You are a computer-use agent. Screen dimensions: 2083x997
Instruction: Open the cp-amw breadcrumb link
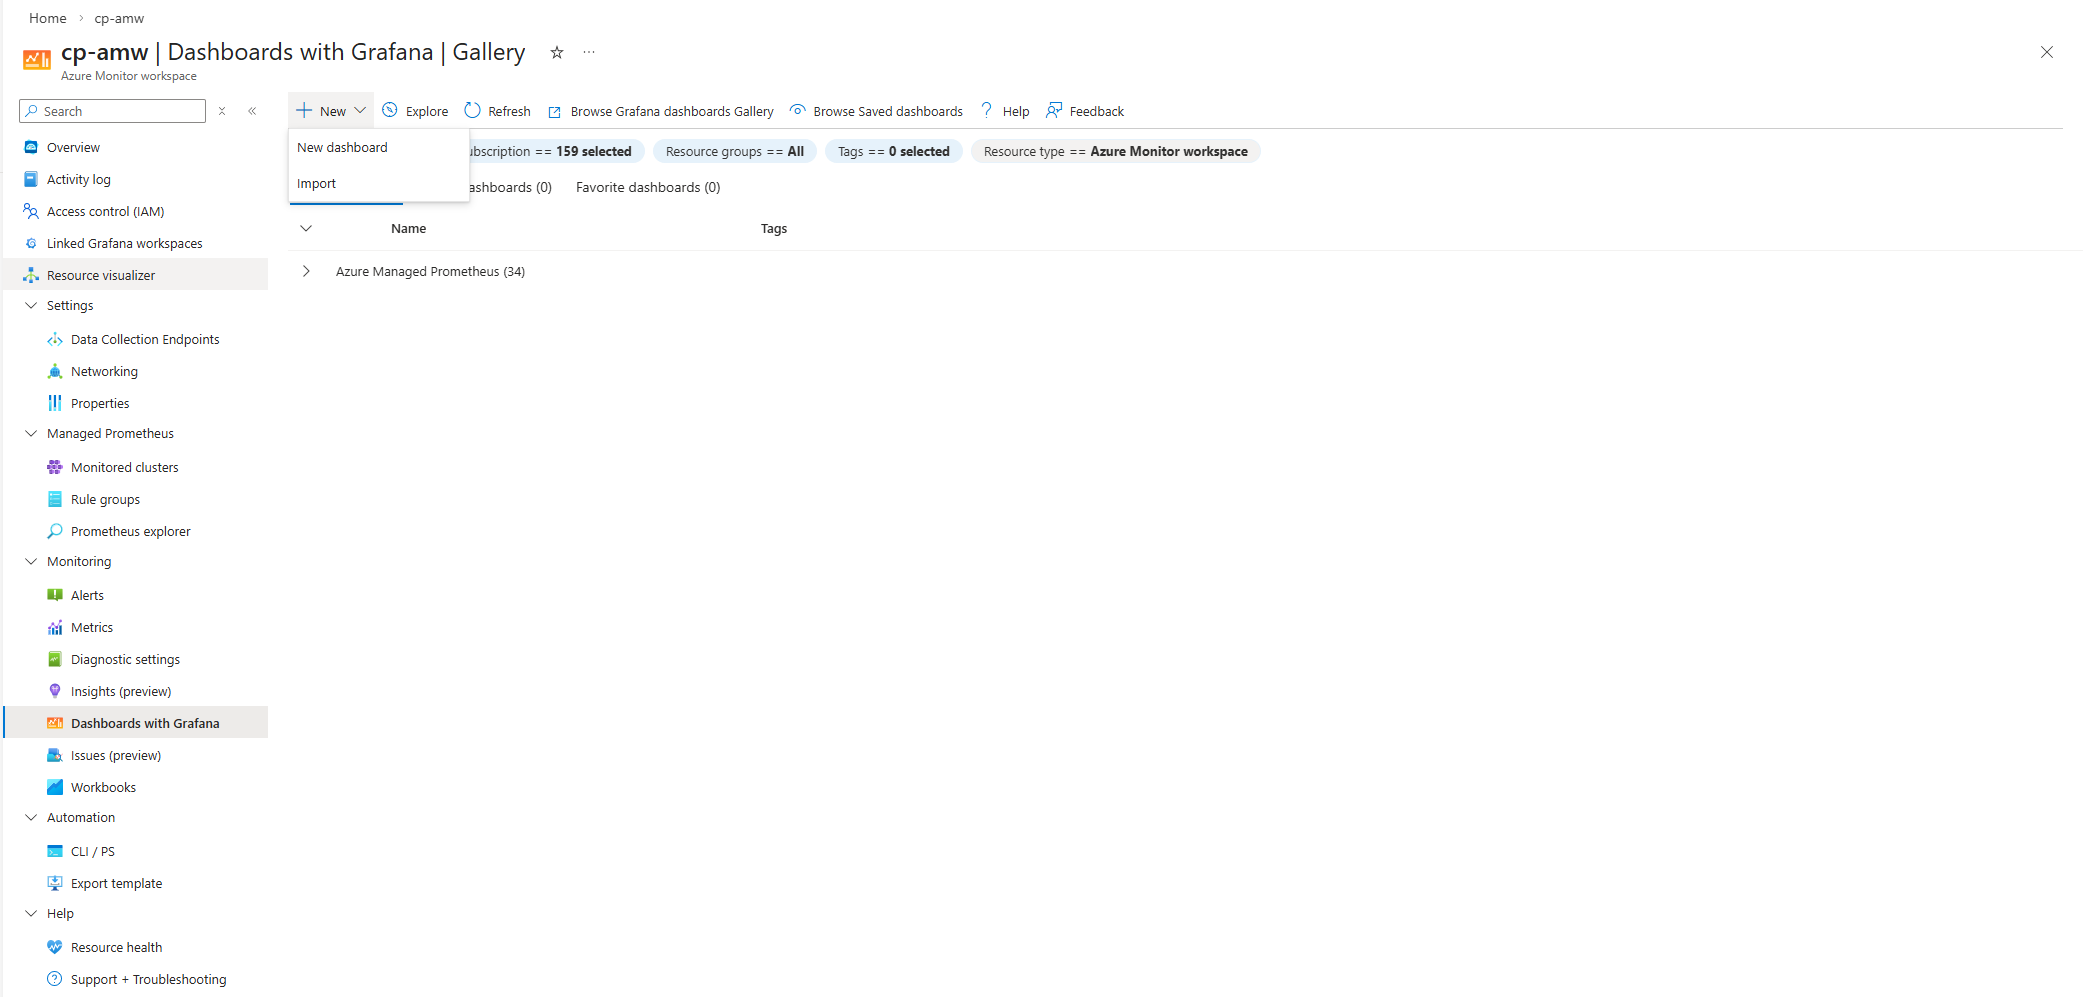[x=119, y=18]
